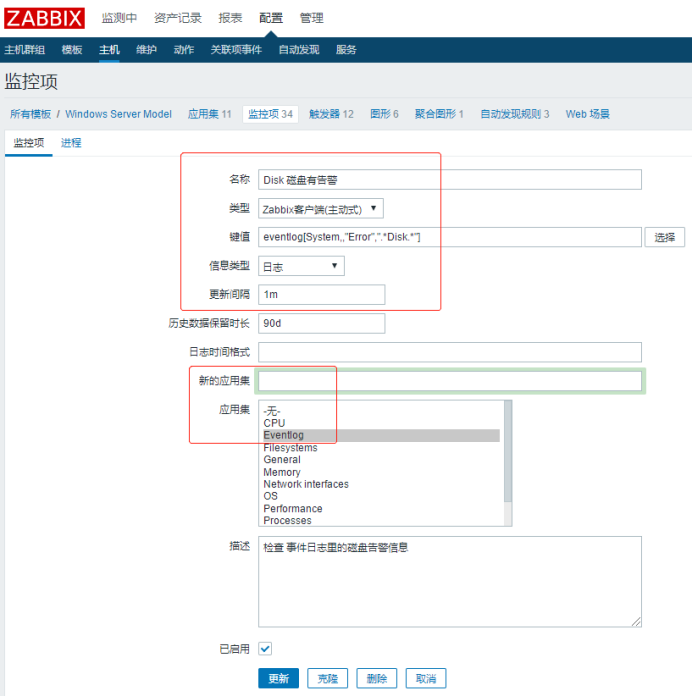This screenshot has height=697, width=693.
Task: Open the 管理 top menu
Action: click(312, 18)
